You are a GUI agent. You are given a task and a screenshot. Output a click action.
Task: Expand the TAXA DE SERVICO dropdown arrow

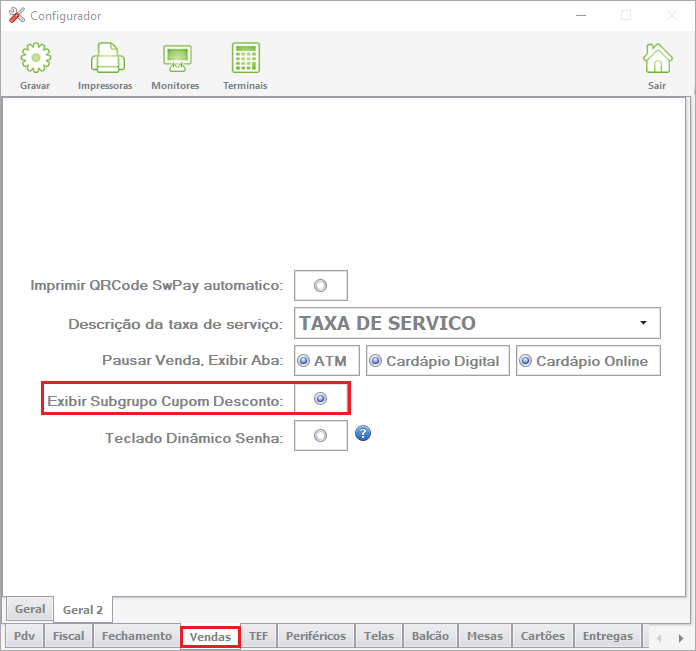pyautogui.click(x=643, y=323)
